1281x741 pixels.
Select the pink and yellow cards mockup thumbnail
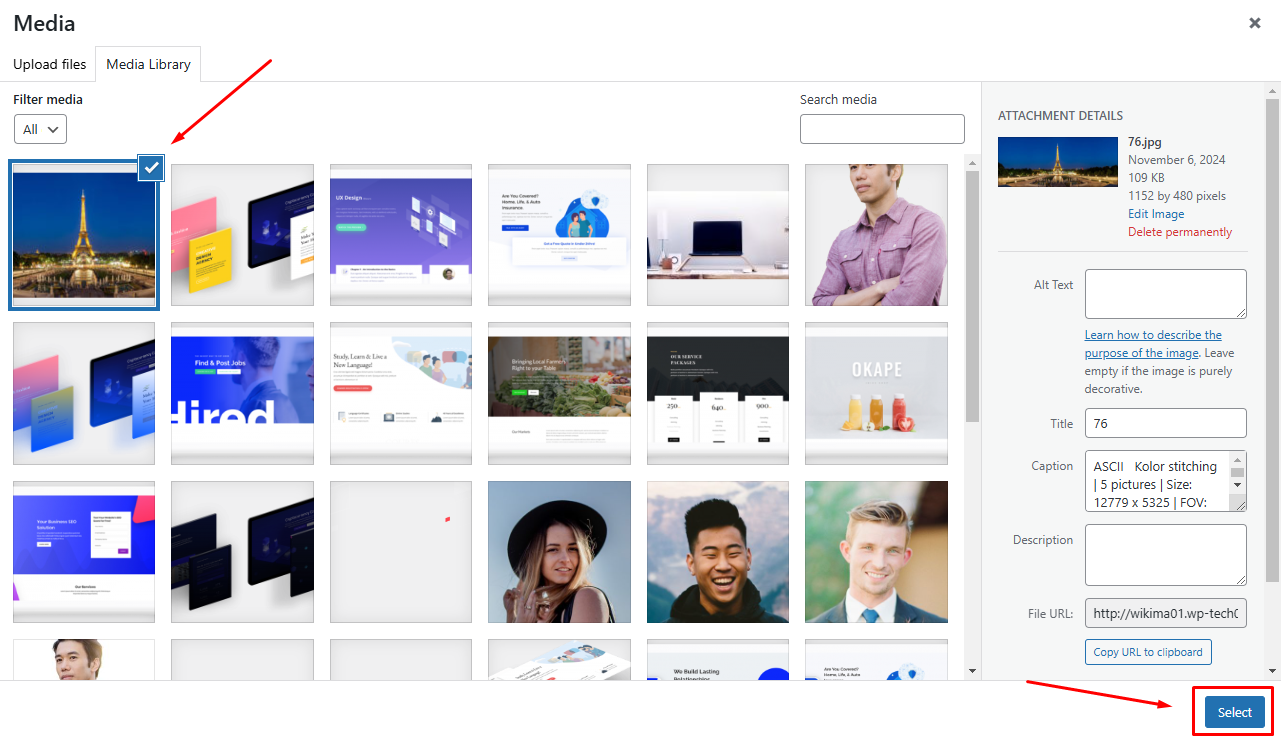(242, 234)
